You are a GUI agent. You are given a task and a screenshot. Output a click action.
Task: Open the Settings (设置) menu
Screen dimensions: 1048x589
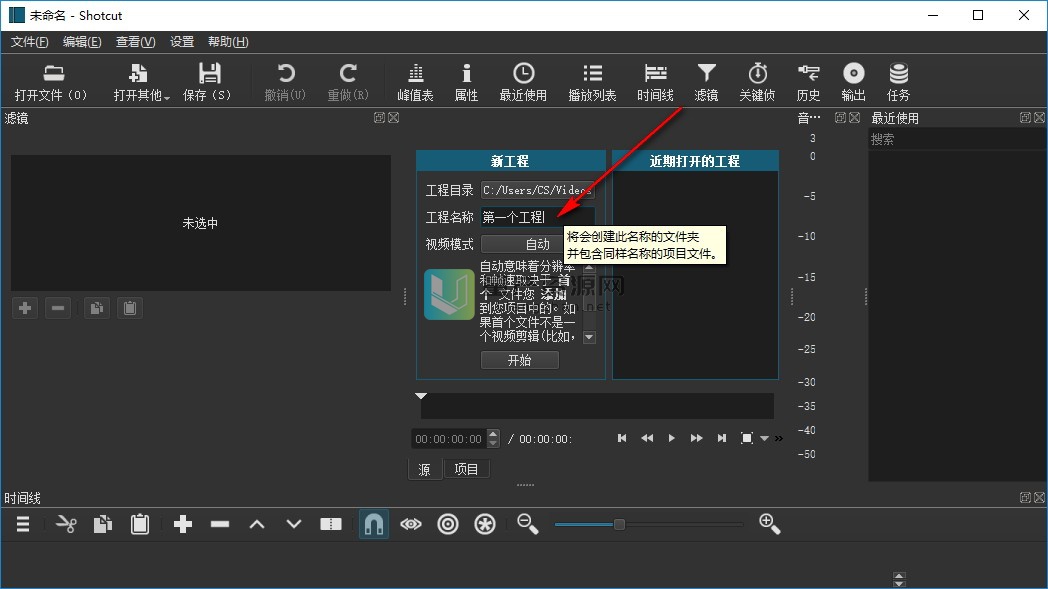point(182,41)
